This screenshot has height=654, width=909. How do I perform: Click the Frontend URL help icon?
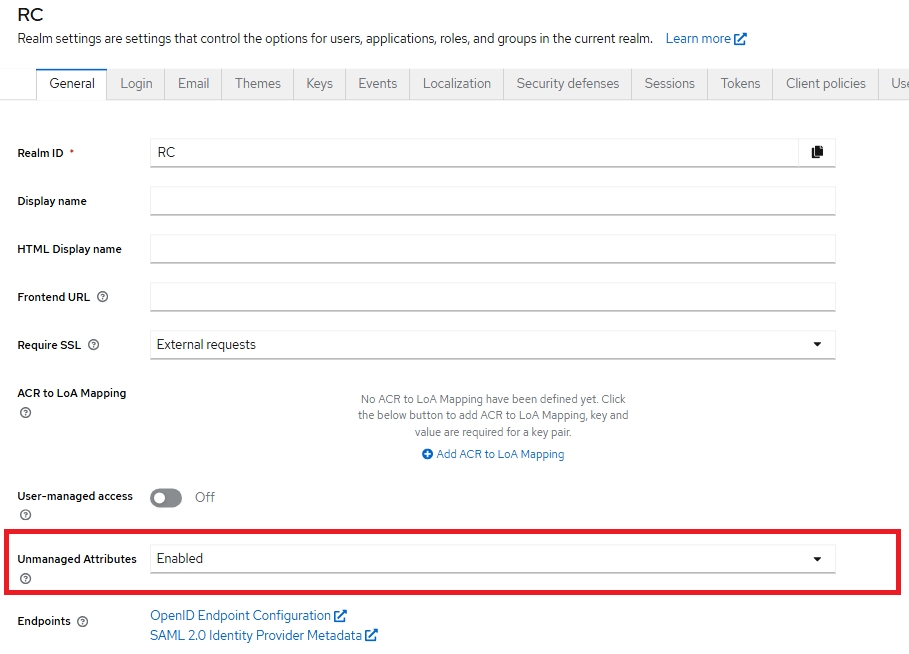click(x=102, y=297)
